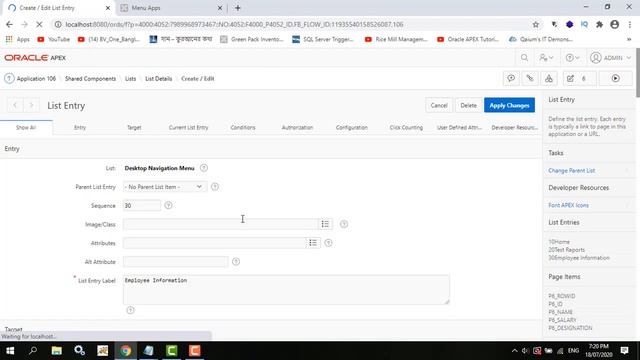Viewport: 640px width, 360px height.
Task: Open the developer comment icon
Action: (511, 78)
